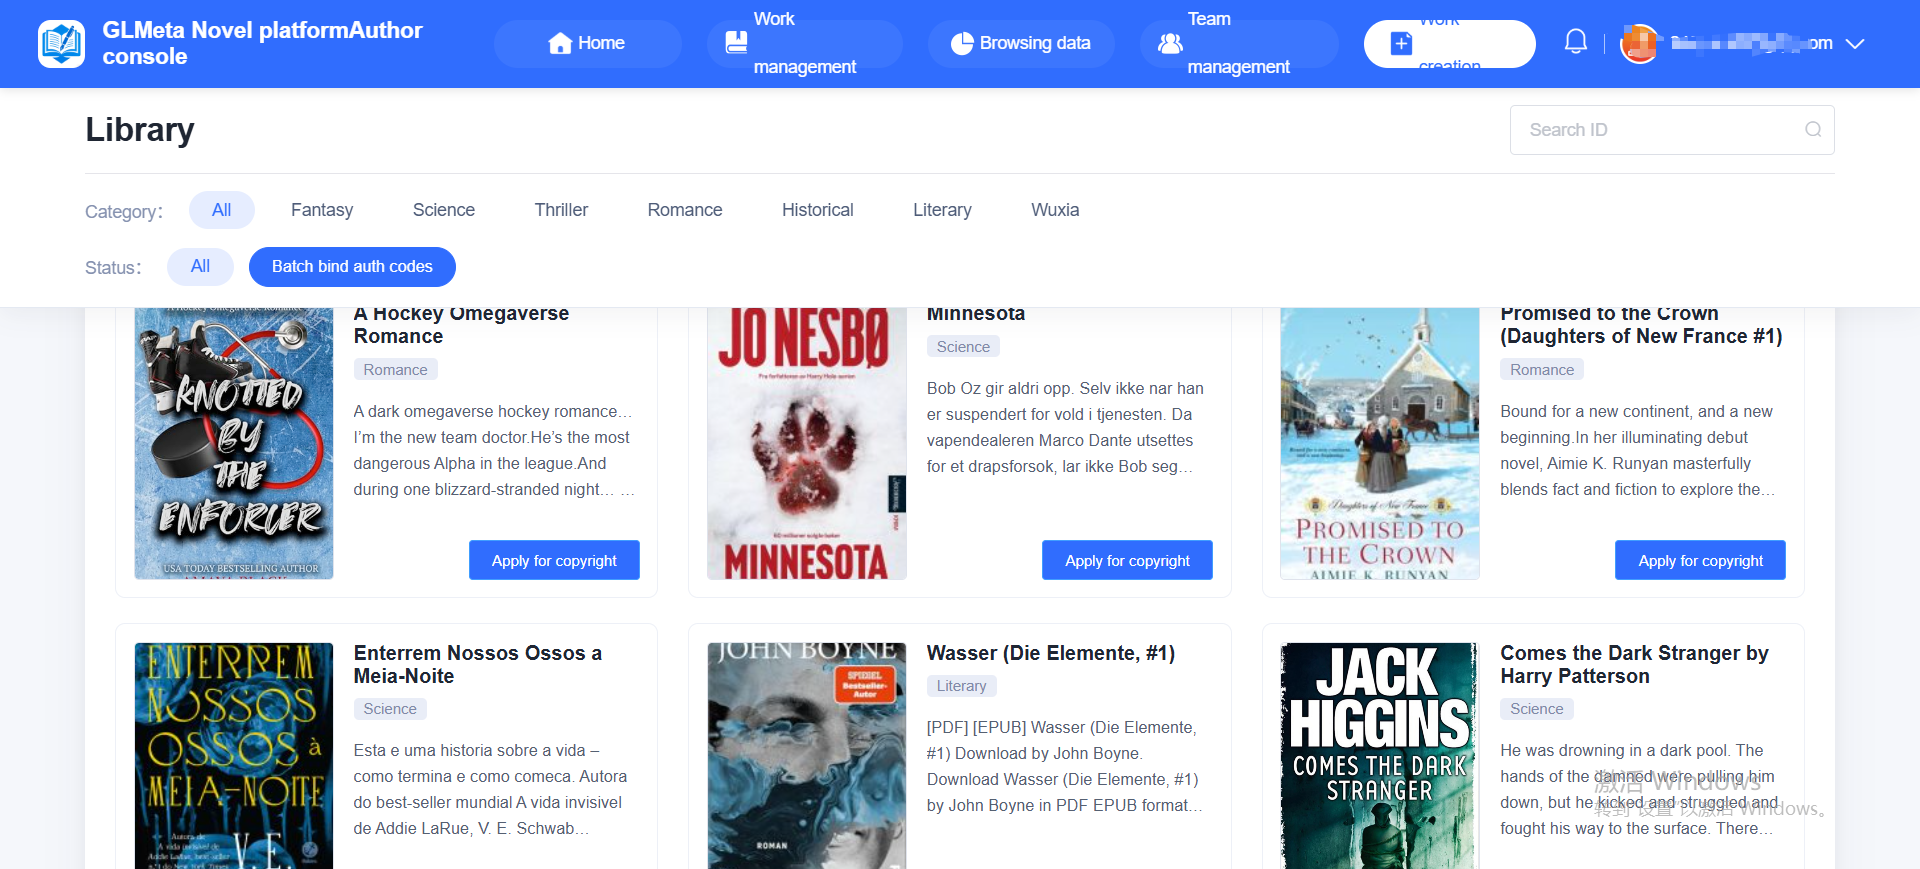This screenshot has width=1920, height=869.
Task: Click description starting 'A dark omegaverse hockey romance'
Action: (x=494, y=450)
